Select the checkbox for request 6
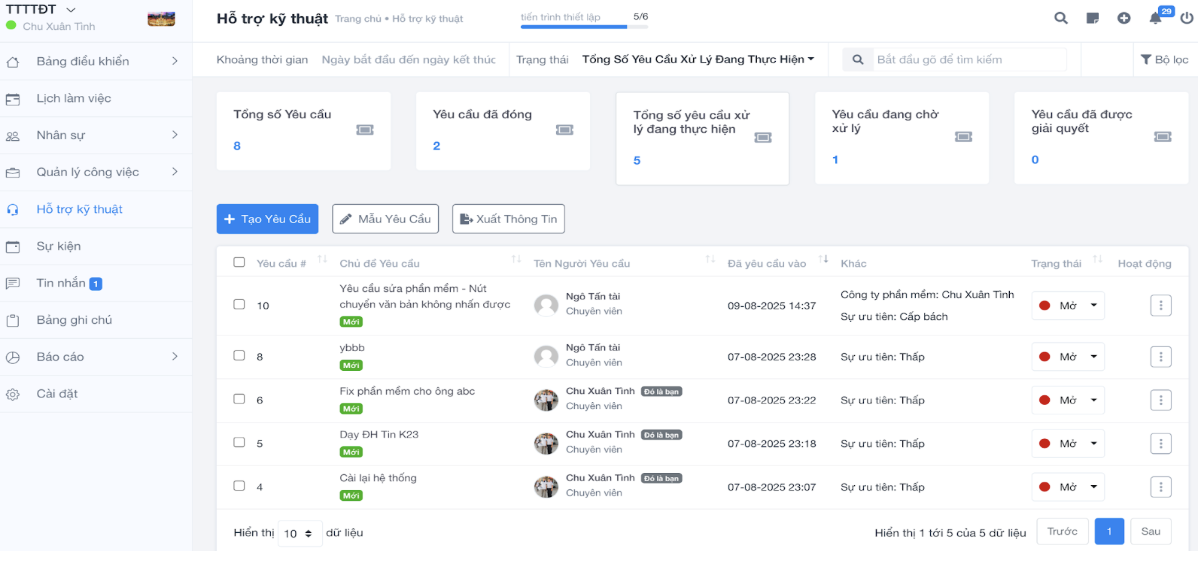The height and width of the screenshot is (572, 1198). (x=239, y=399)
